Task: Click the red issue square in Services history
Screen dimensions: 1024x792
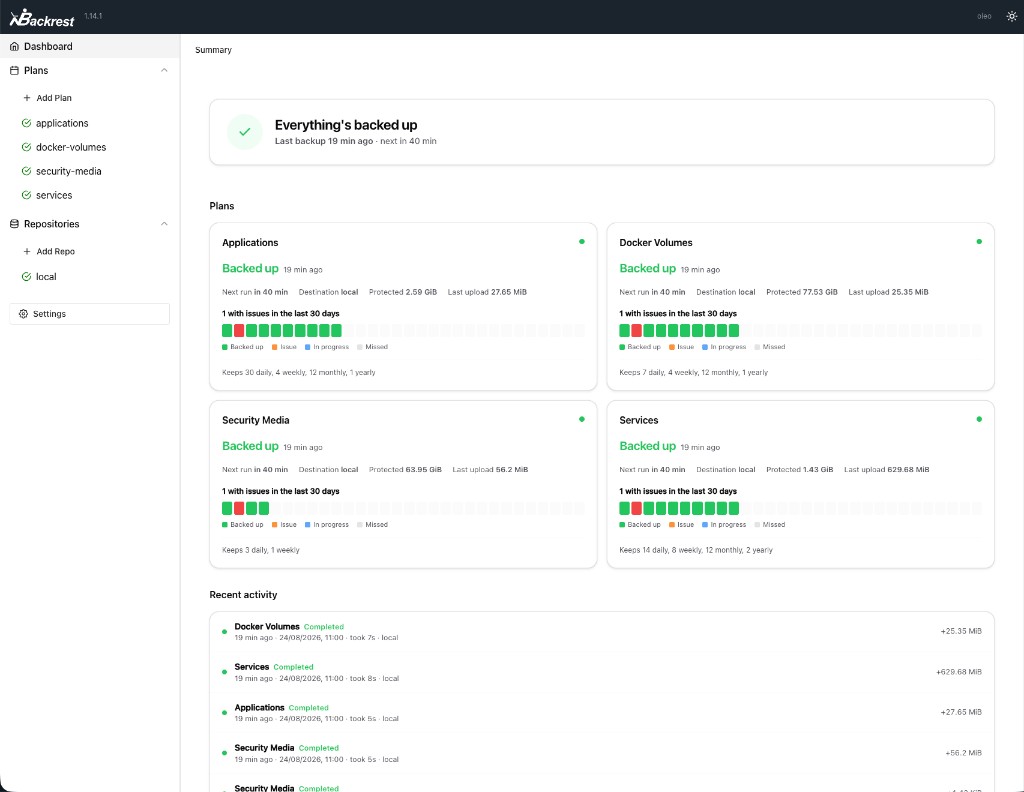Action: pyautogui.click(x=636, y=508)
